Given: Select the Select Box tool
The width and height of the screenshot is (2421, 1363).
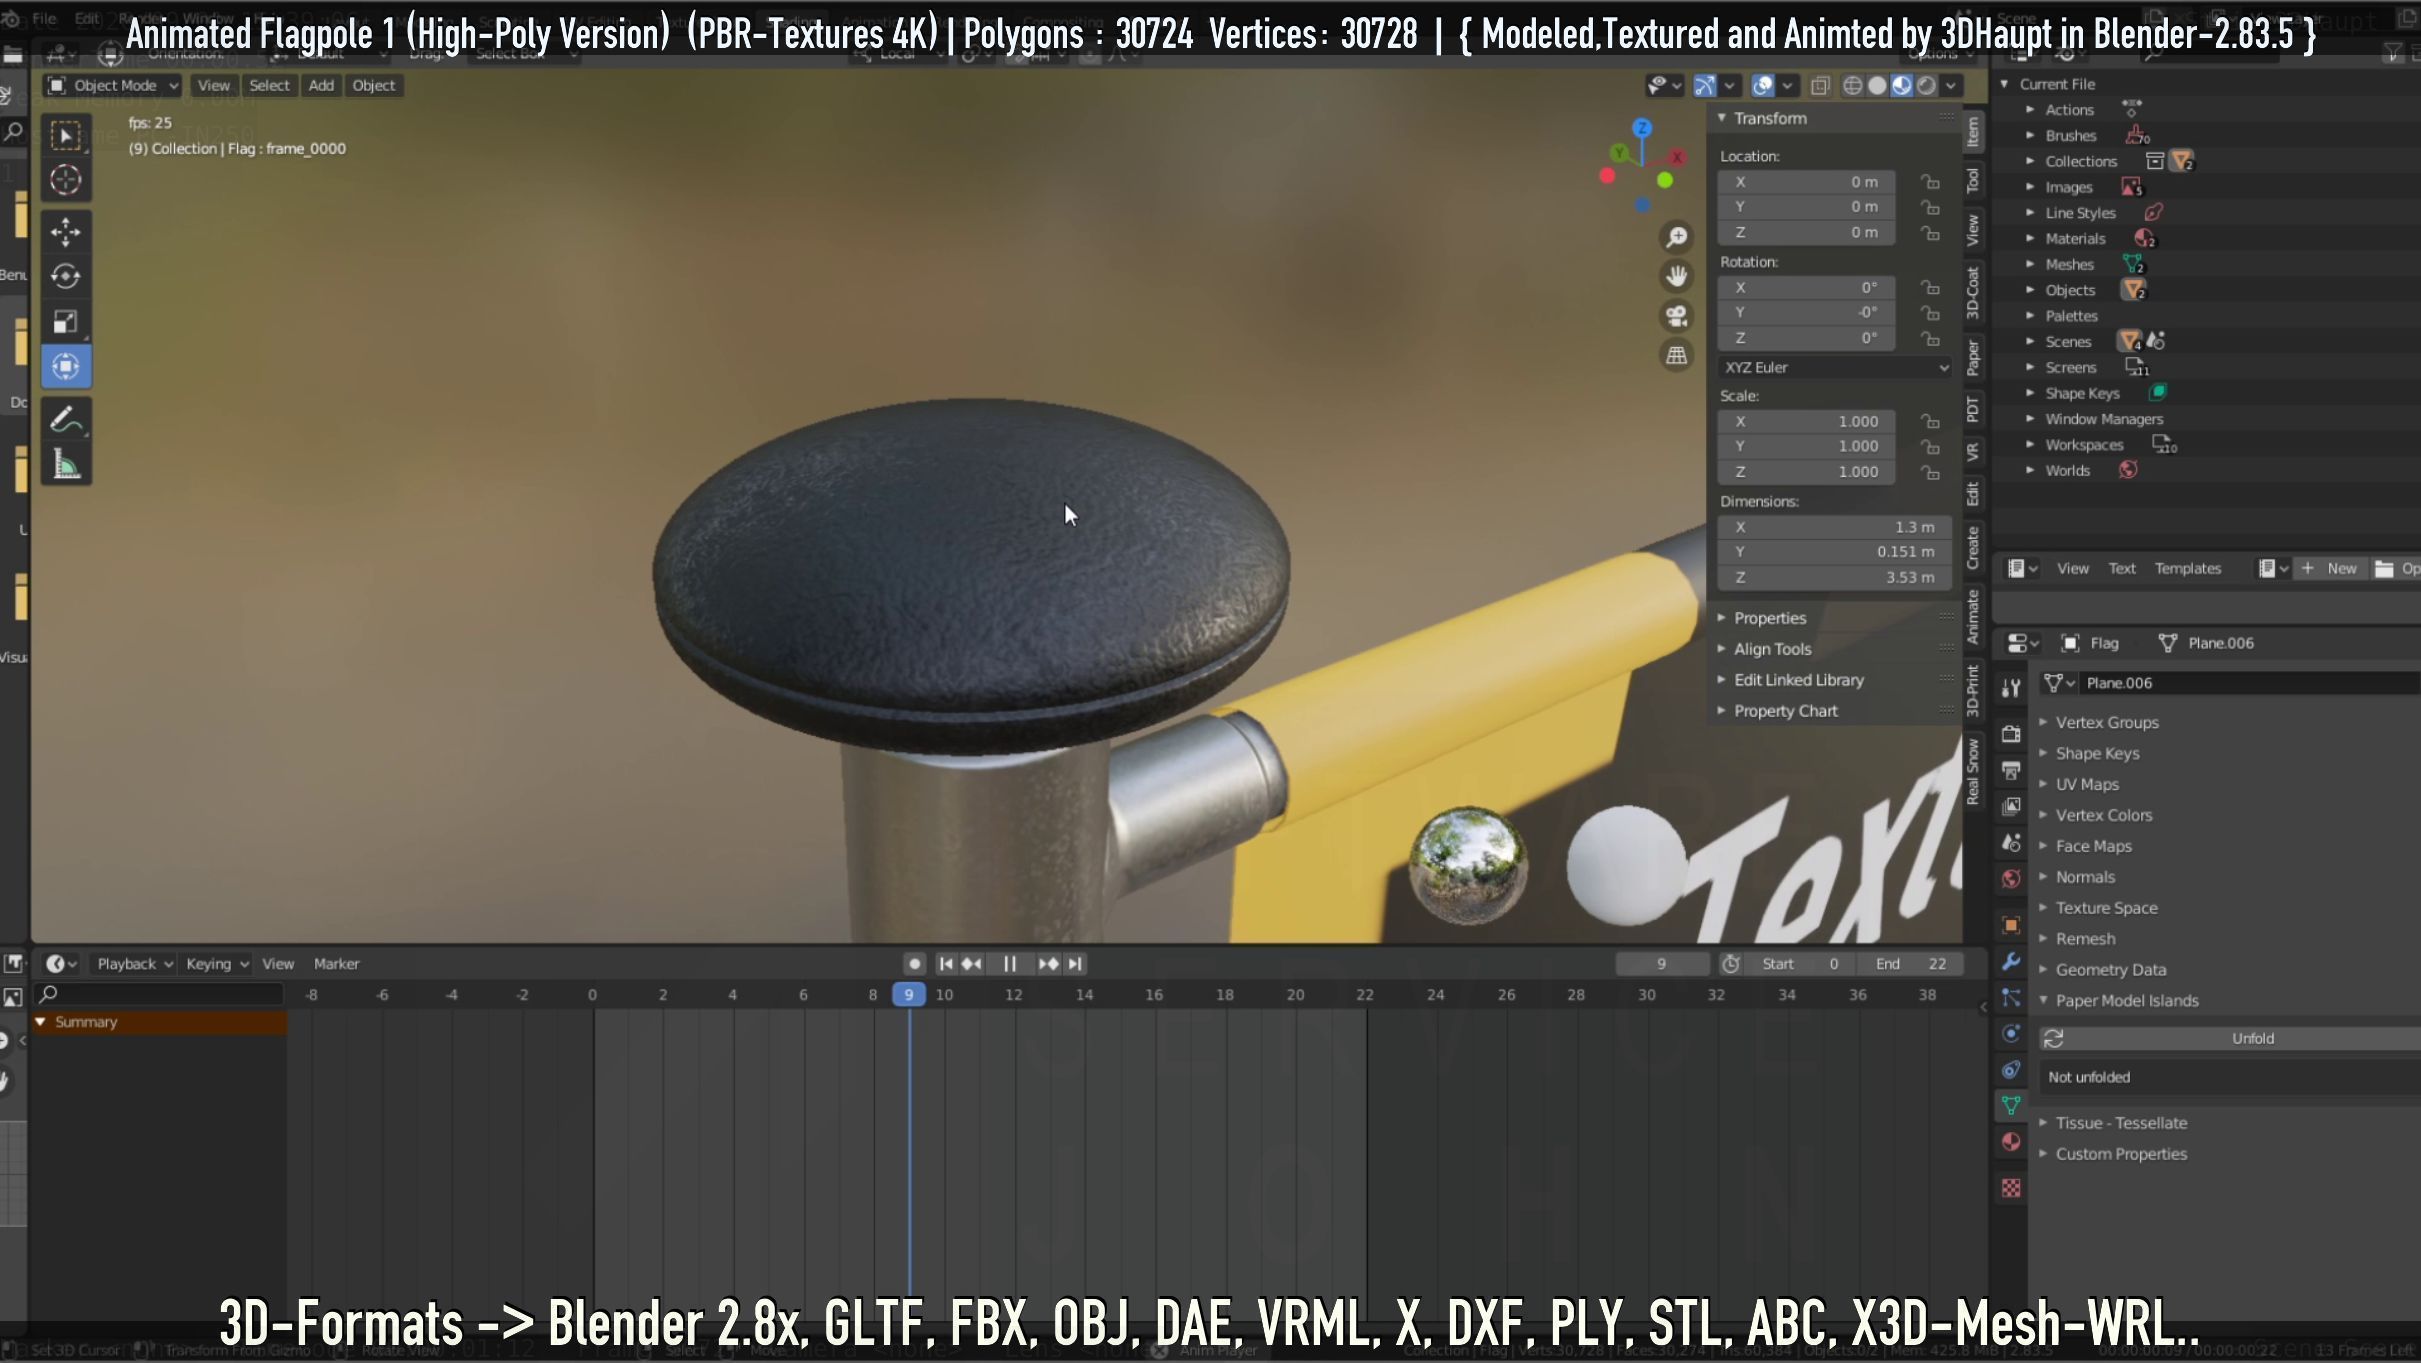Looking at the screenshot, I should tap(66, 135).
